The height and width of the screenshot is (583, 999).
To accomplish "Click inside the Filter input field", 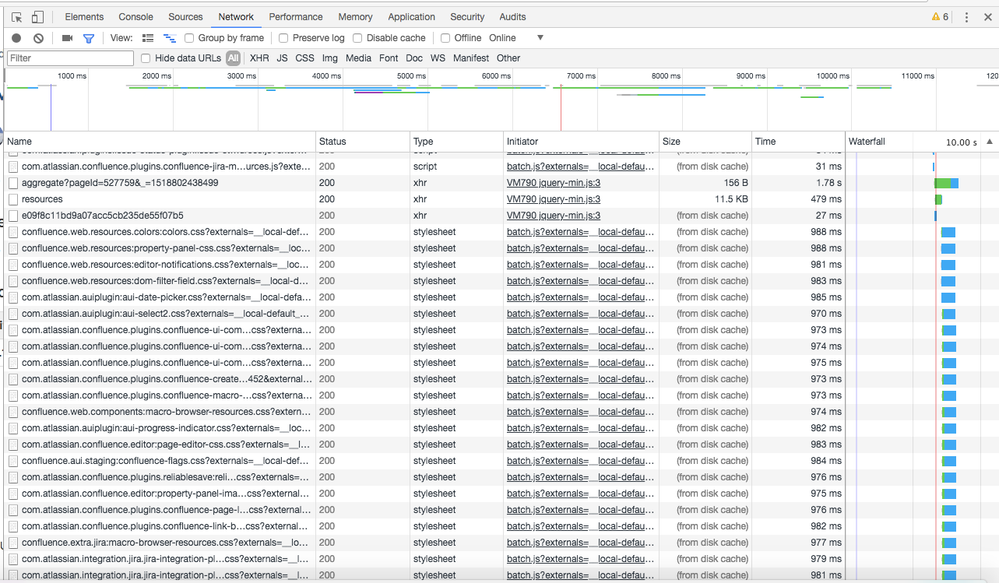I will tap(68, 58).
